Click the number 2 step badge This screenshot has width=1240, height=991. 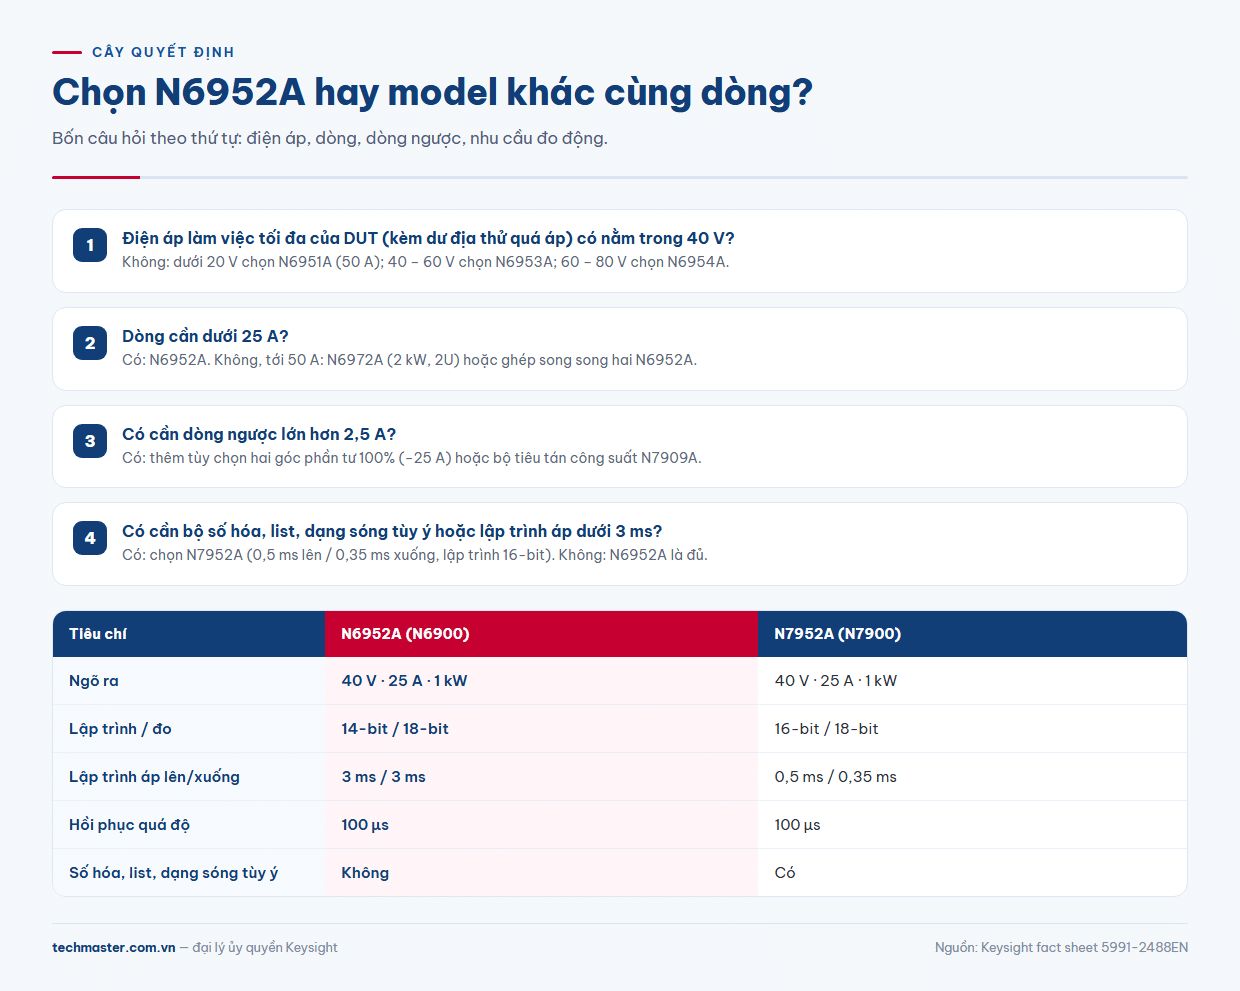pos(90,343)
